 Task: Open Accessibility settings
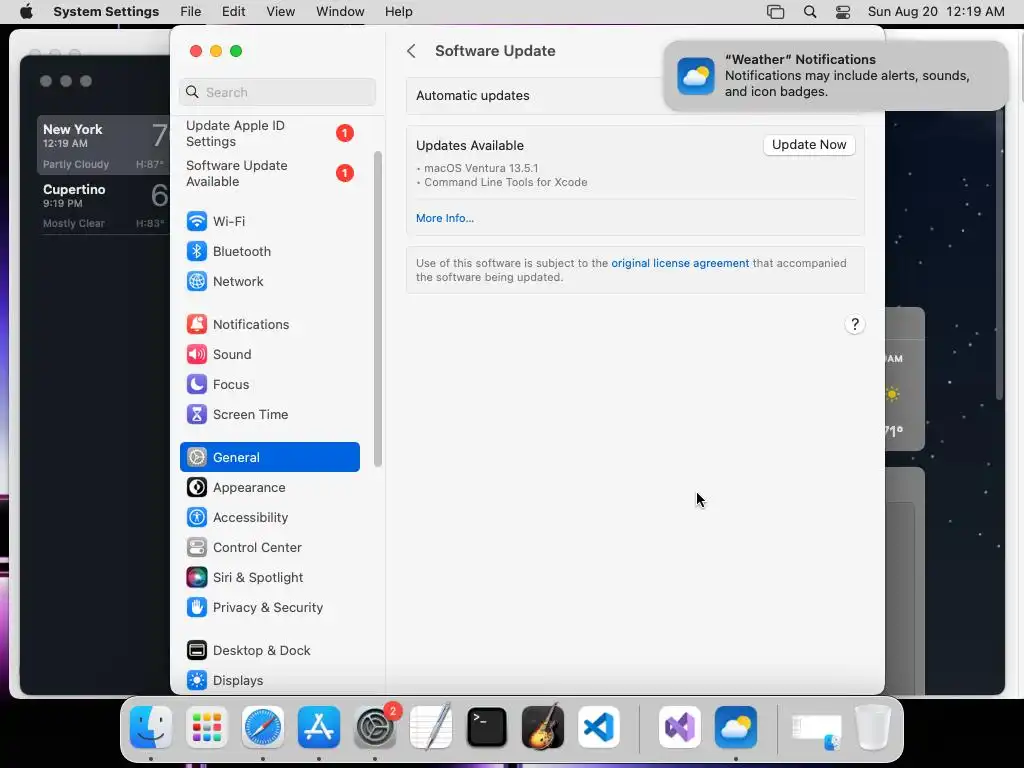270,518
